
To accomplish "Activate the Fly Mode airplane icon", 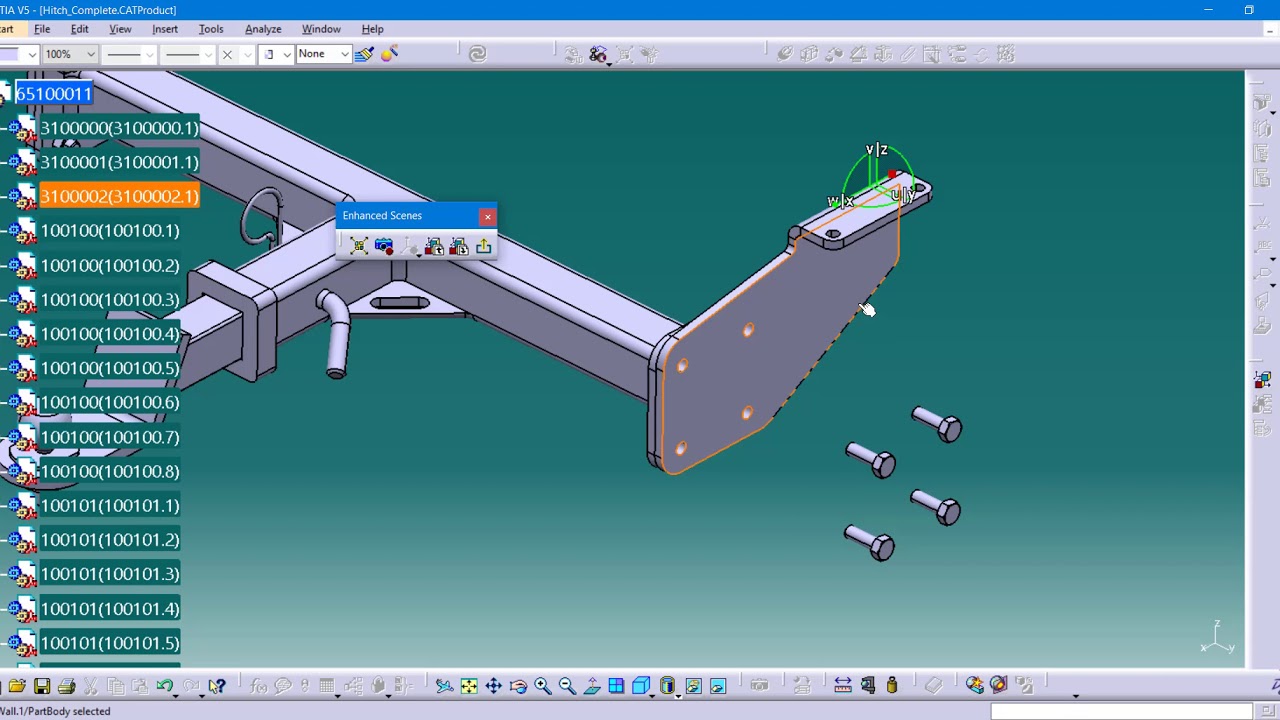I will point(444,686).
